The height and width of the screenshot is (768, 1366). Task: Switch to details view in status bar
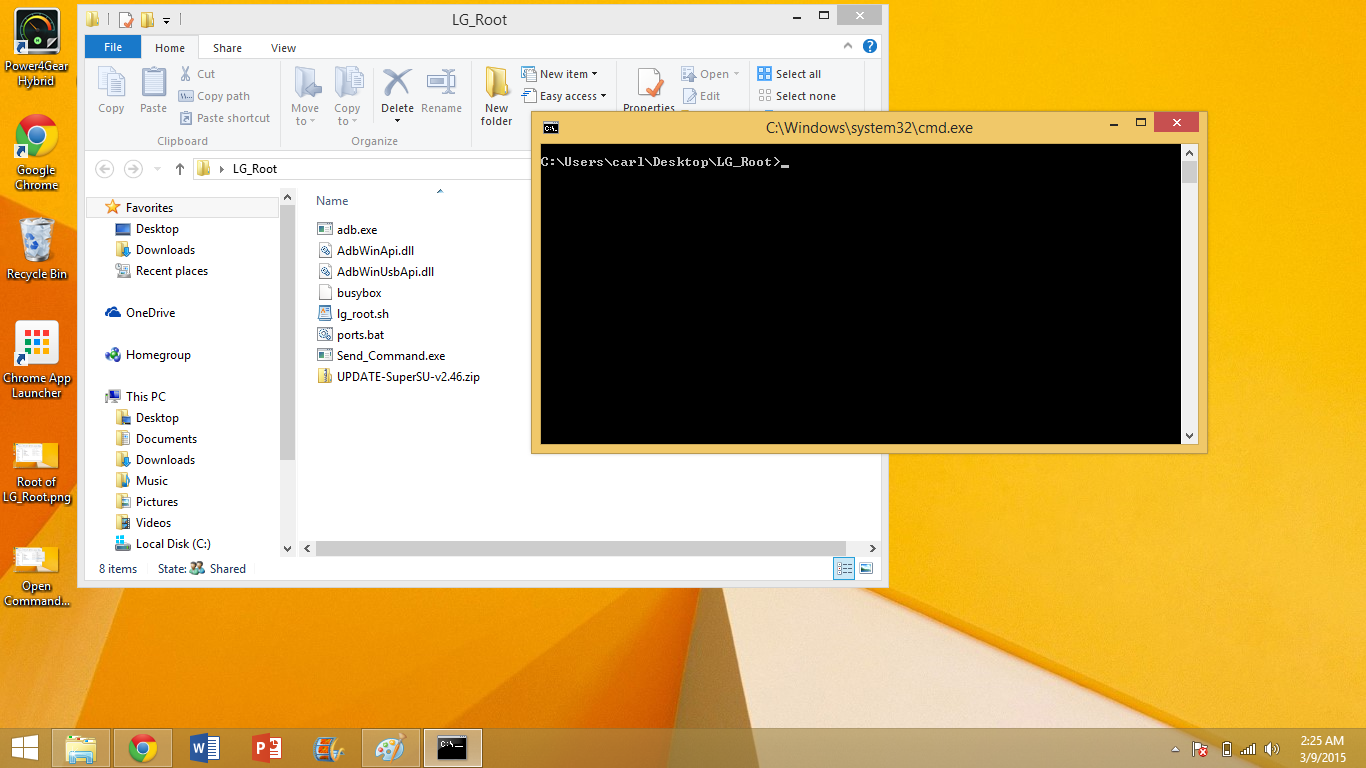(x=844, y=568)
